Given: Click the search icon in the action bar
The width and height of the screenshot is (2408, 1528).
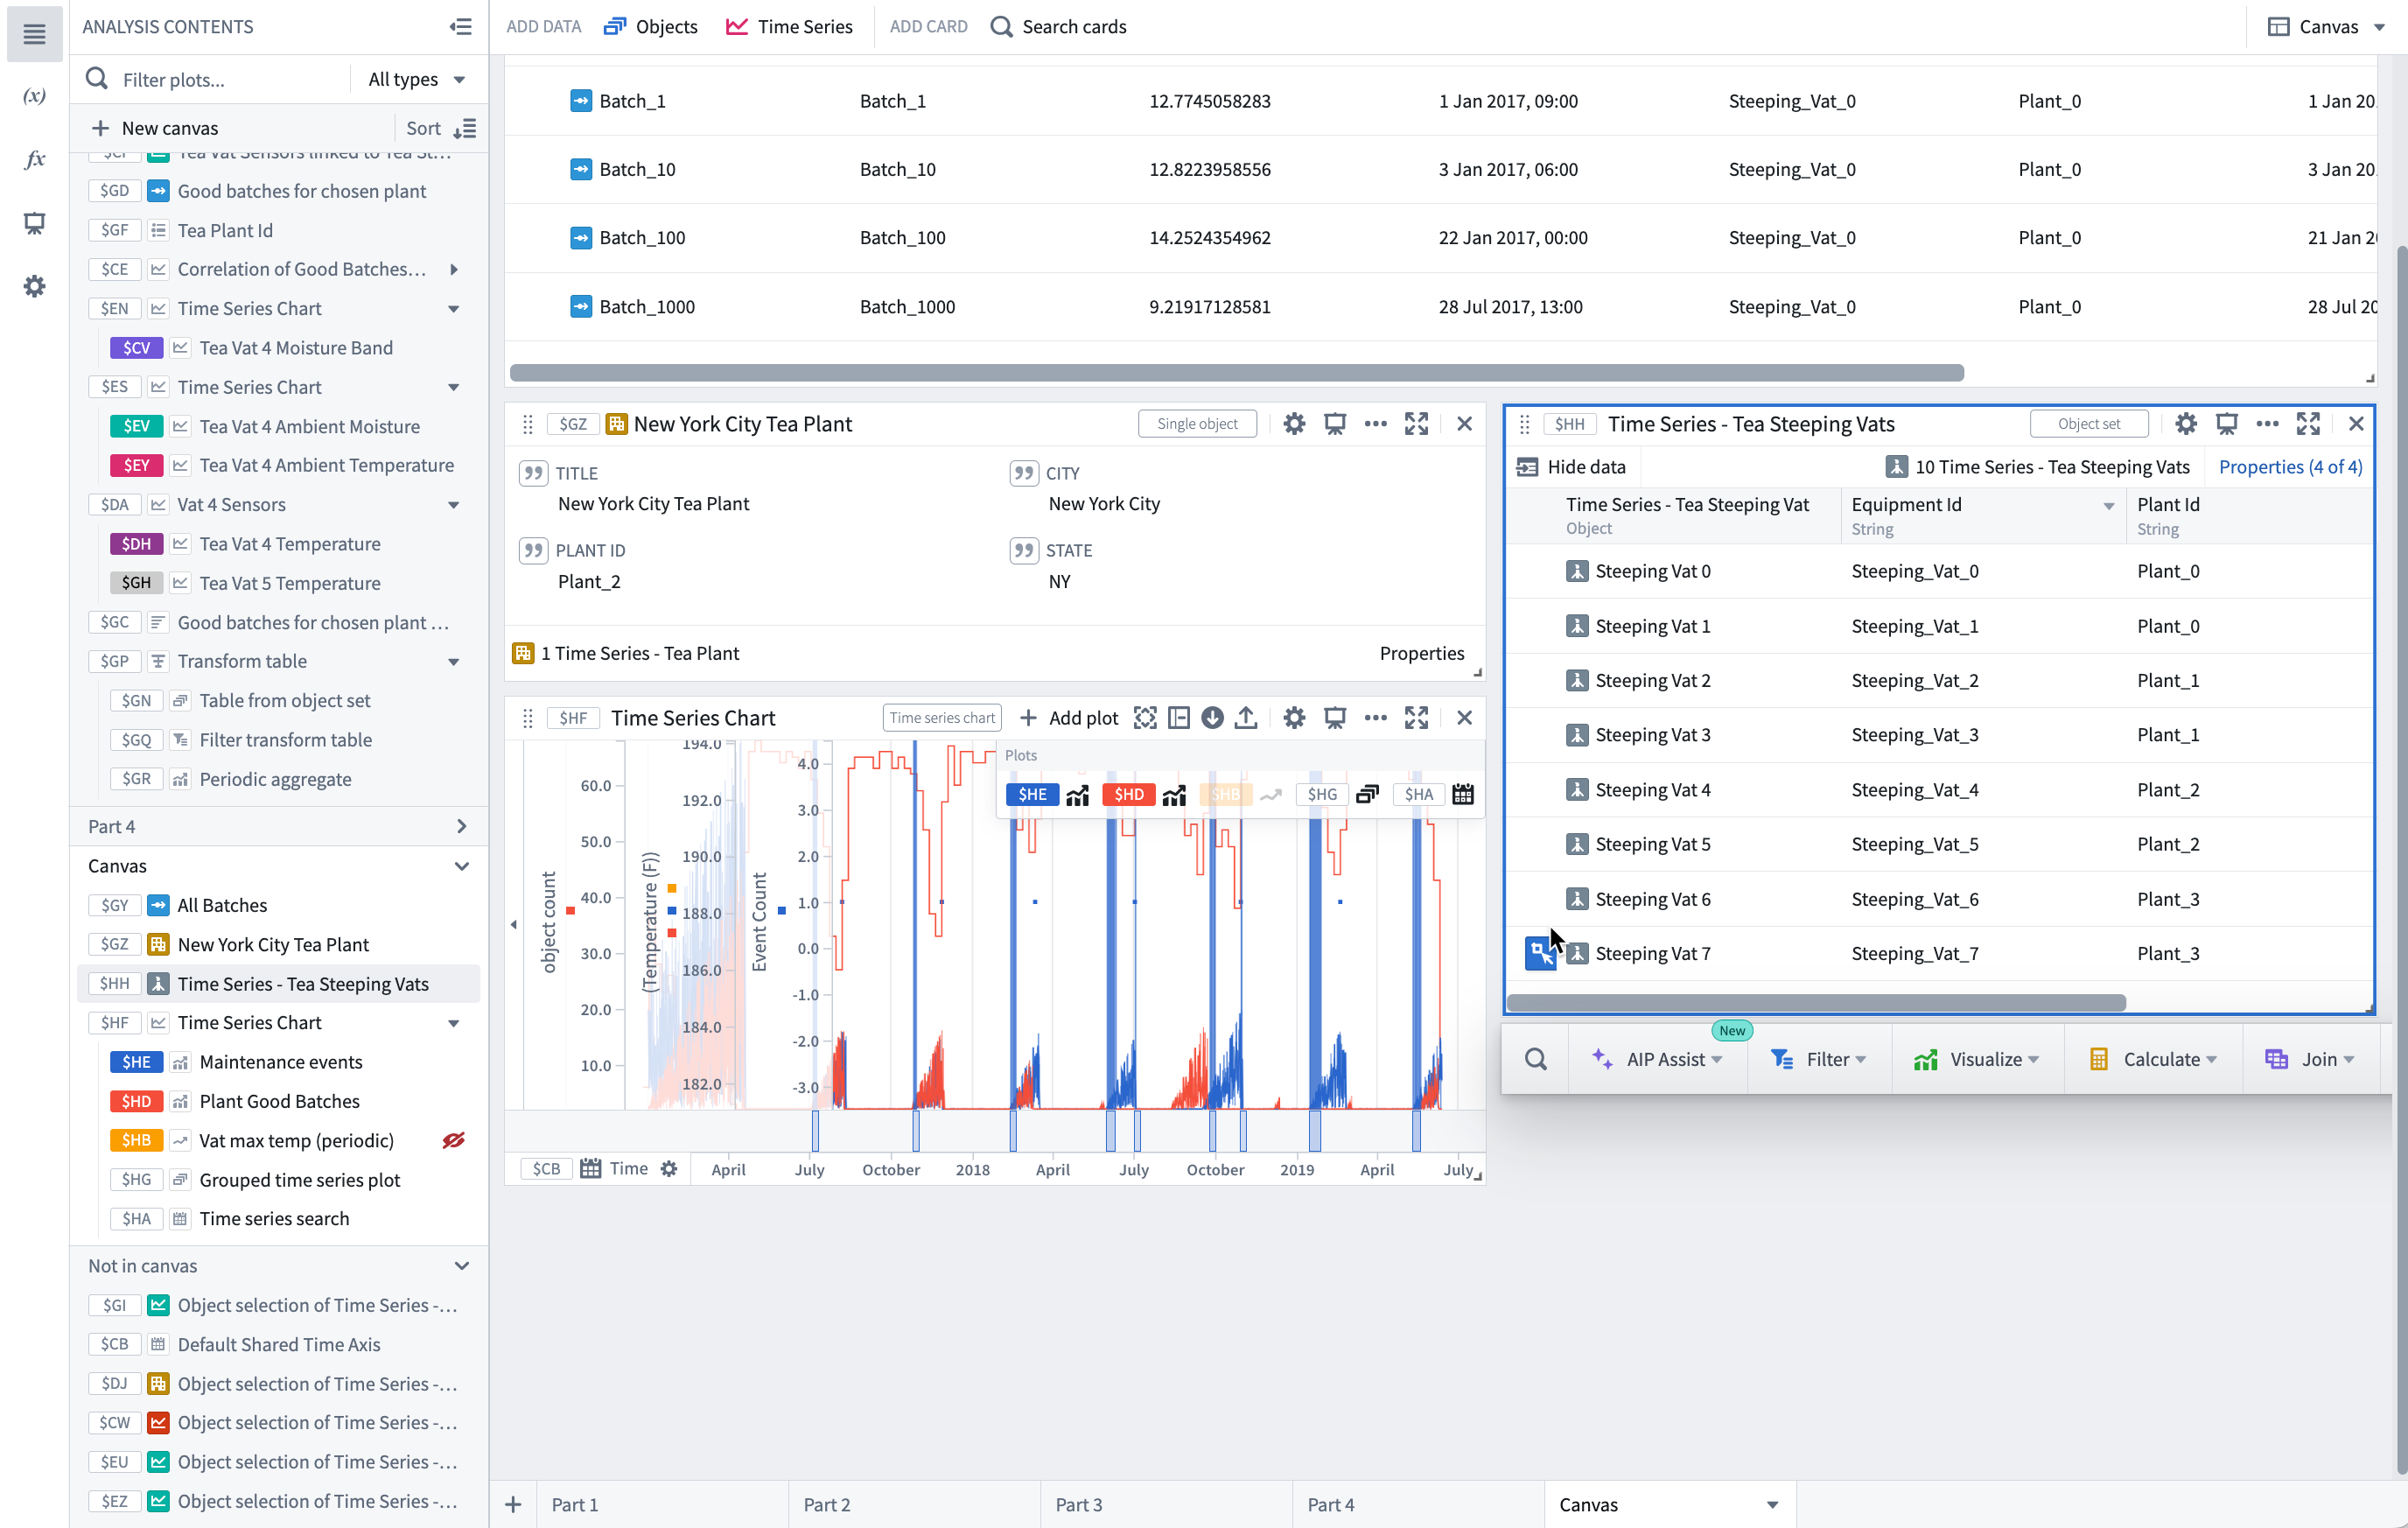Looking at the screenshot, I should [1536, 1059].
